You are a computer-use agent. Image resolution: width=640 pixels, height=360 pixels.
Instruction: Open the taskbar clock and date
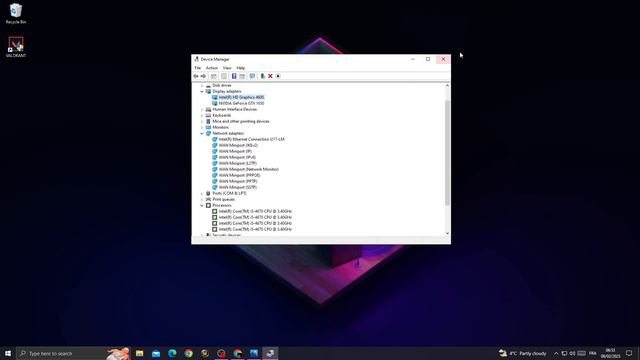click(611, 353)
